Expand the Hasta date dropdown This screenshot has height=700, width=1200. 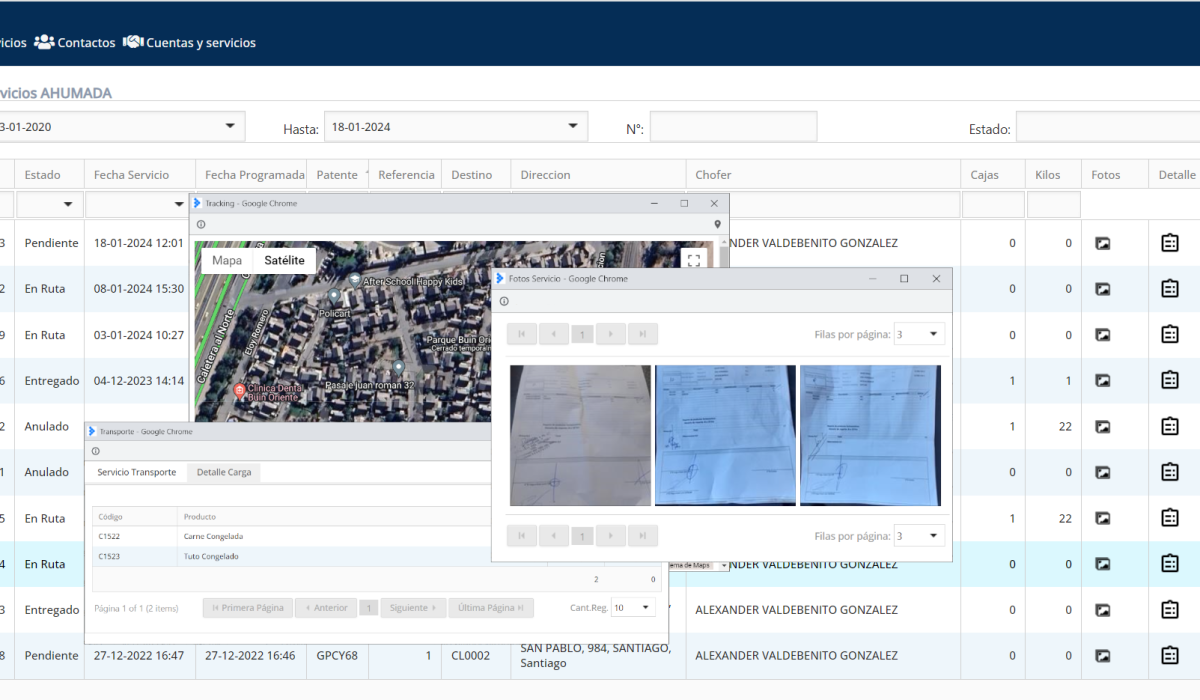point(573,126)
